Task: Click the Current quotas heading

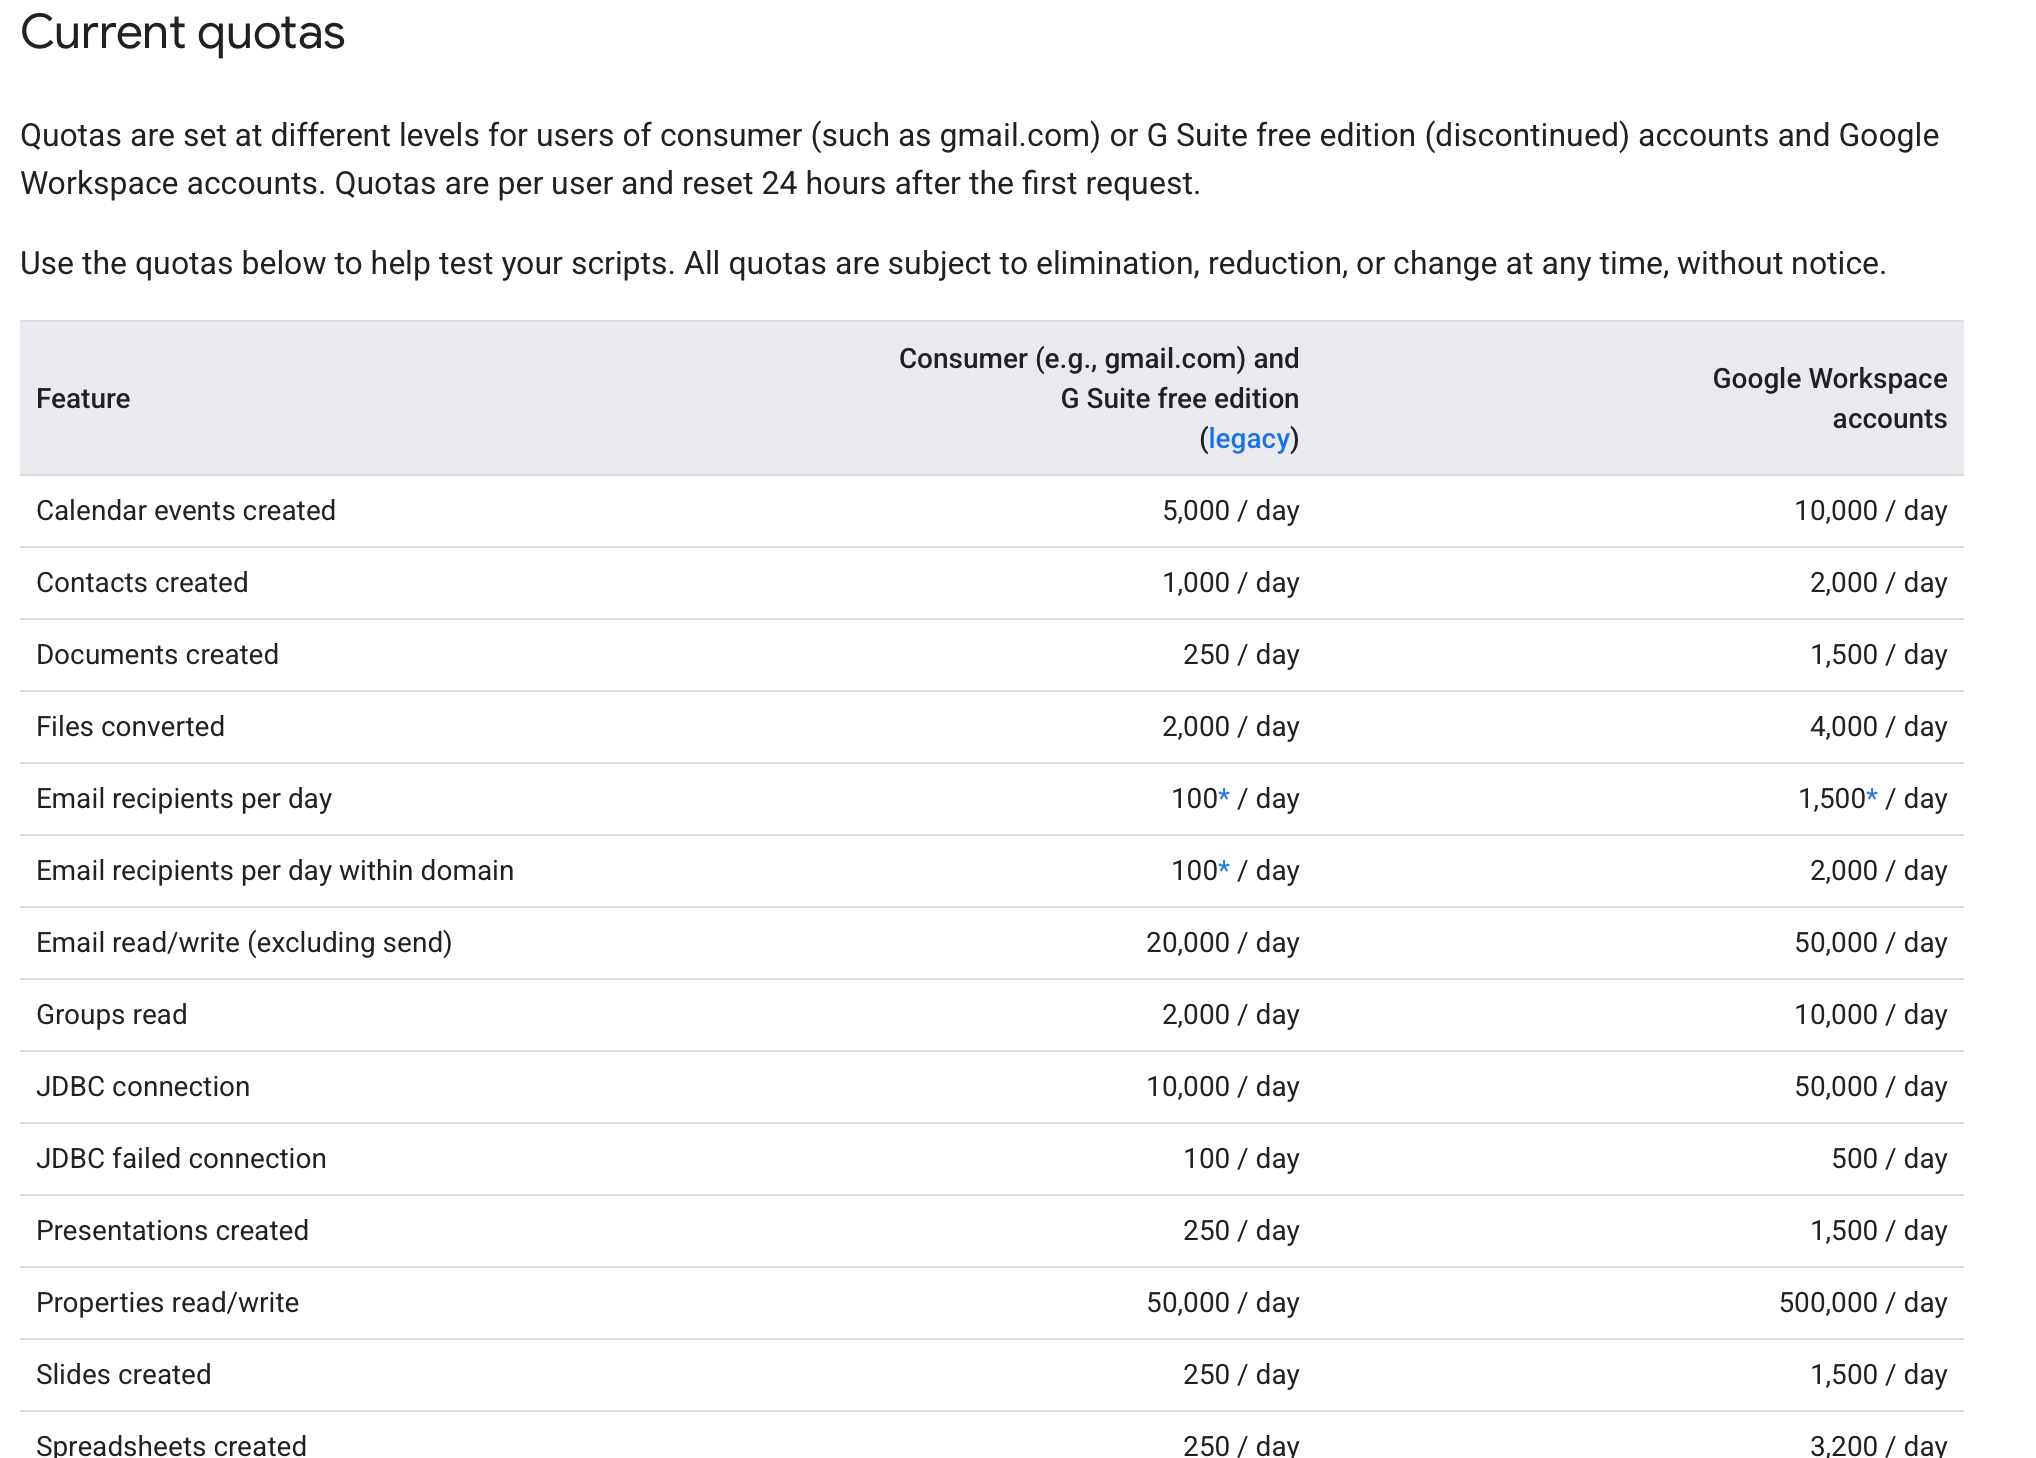Action: [x=182, y=33]
